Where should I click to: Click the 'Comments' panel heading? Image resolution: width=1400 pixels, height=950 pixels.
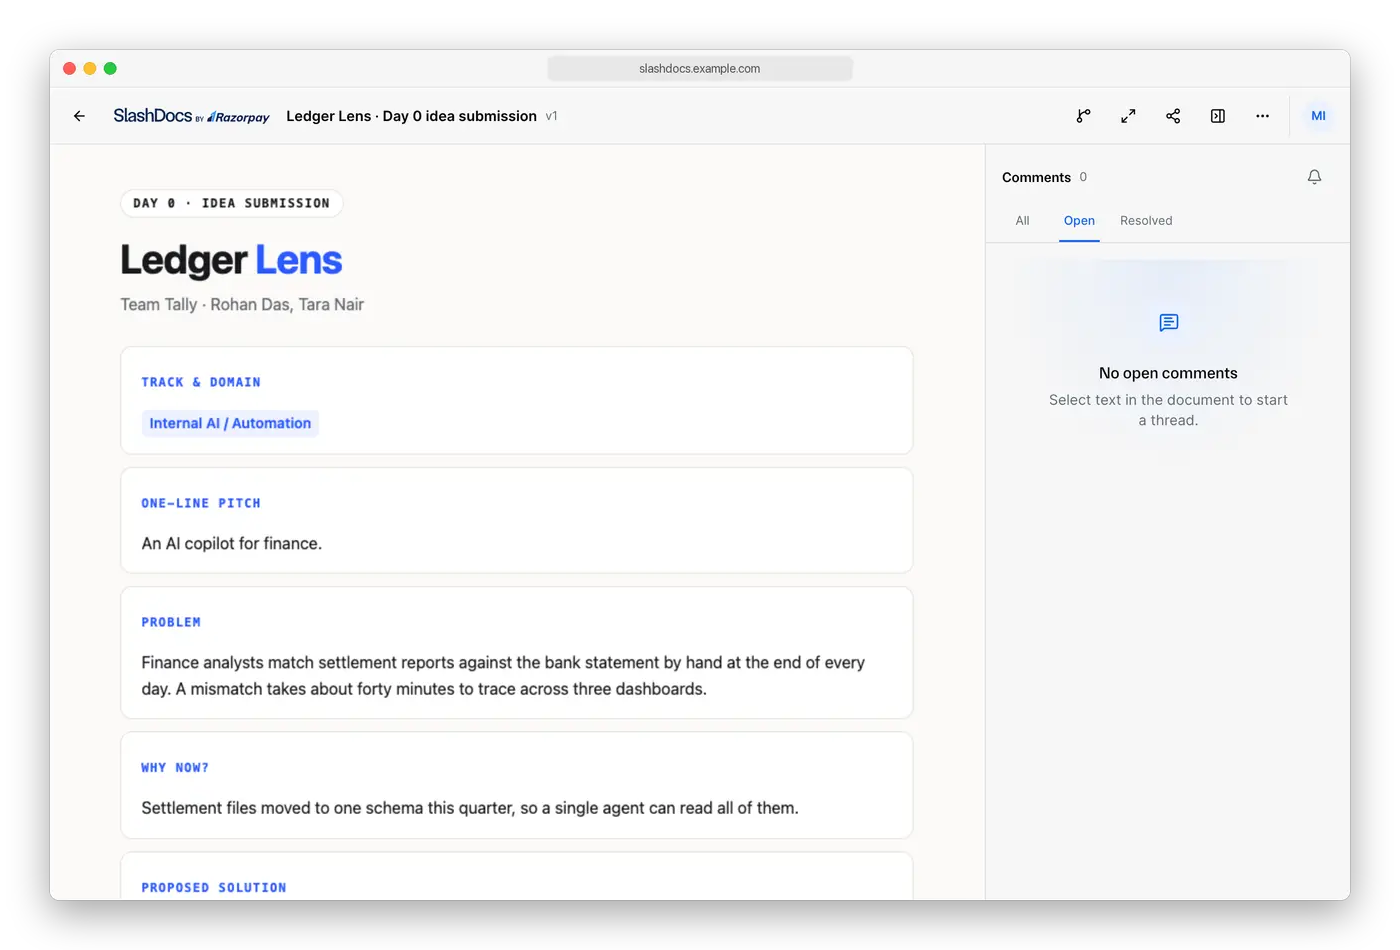pos(1036,177)
